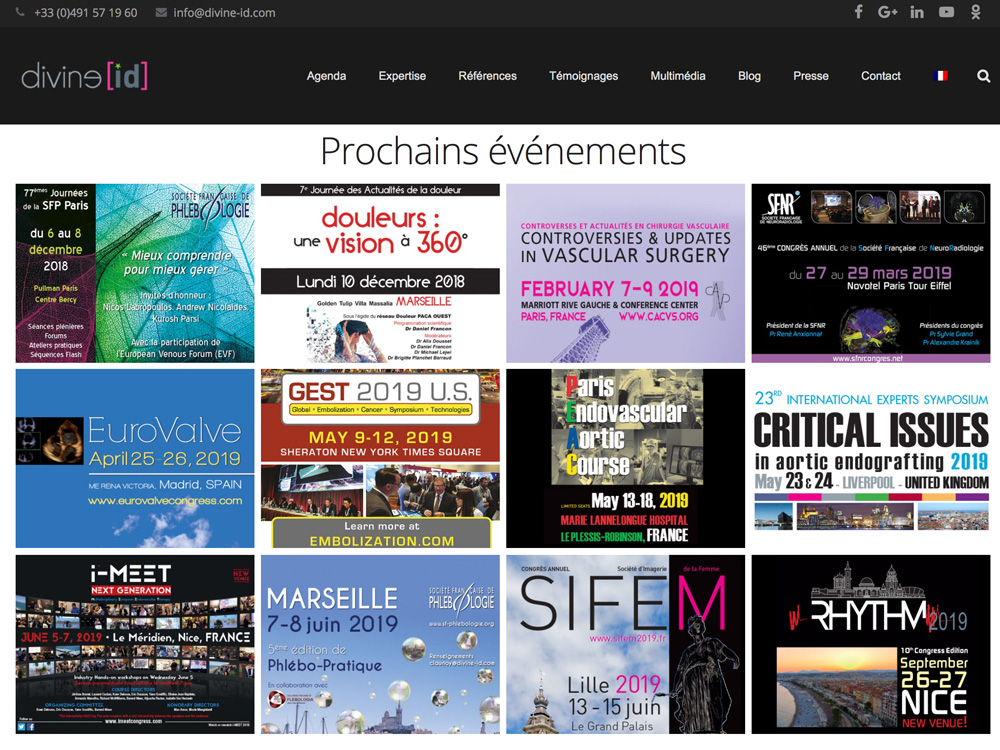1000x750 pixels.
Task: Open the SFP Paris Phlébologie event poster
Action: point(135,274)
